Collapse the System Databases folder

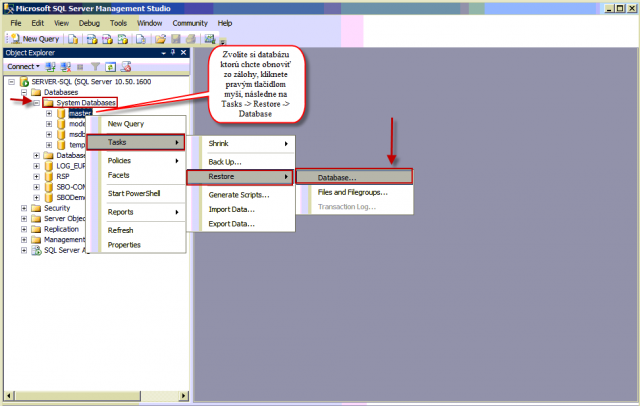point(36,103)
